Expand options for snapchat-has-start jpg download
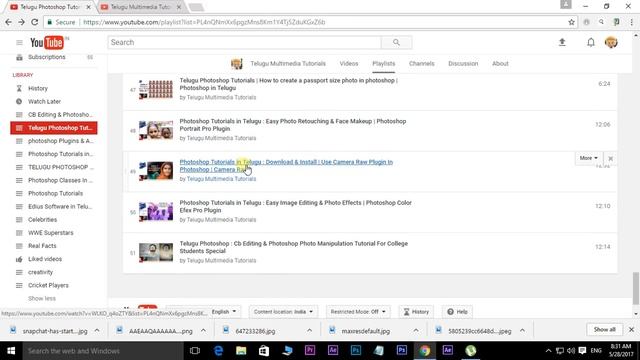Screen dimensions: 640x360 pyautogui.click(x=97, y=331)
